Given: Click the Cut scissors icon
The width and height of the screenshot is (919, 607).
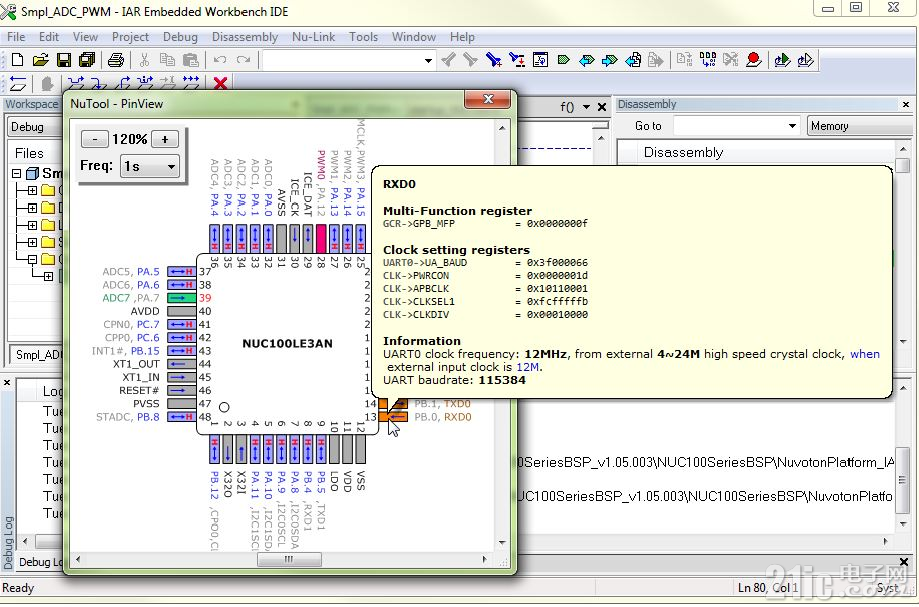Looking at the screenshot, I should [144, 60].
